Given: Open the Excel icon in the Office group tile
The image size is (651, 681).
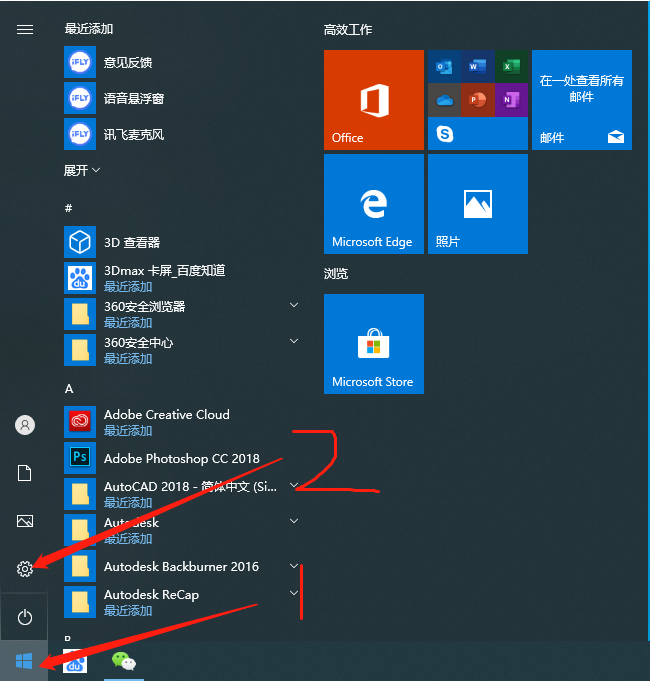Looking at the screenshot, I should [x=512, y=66].
